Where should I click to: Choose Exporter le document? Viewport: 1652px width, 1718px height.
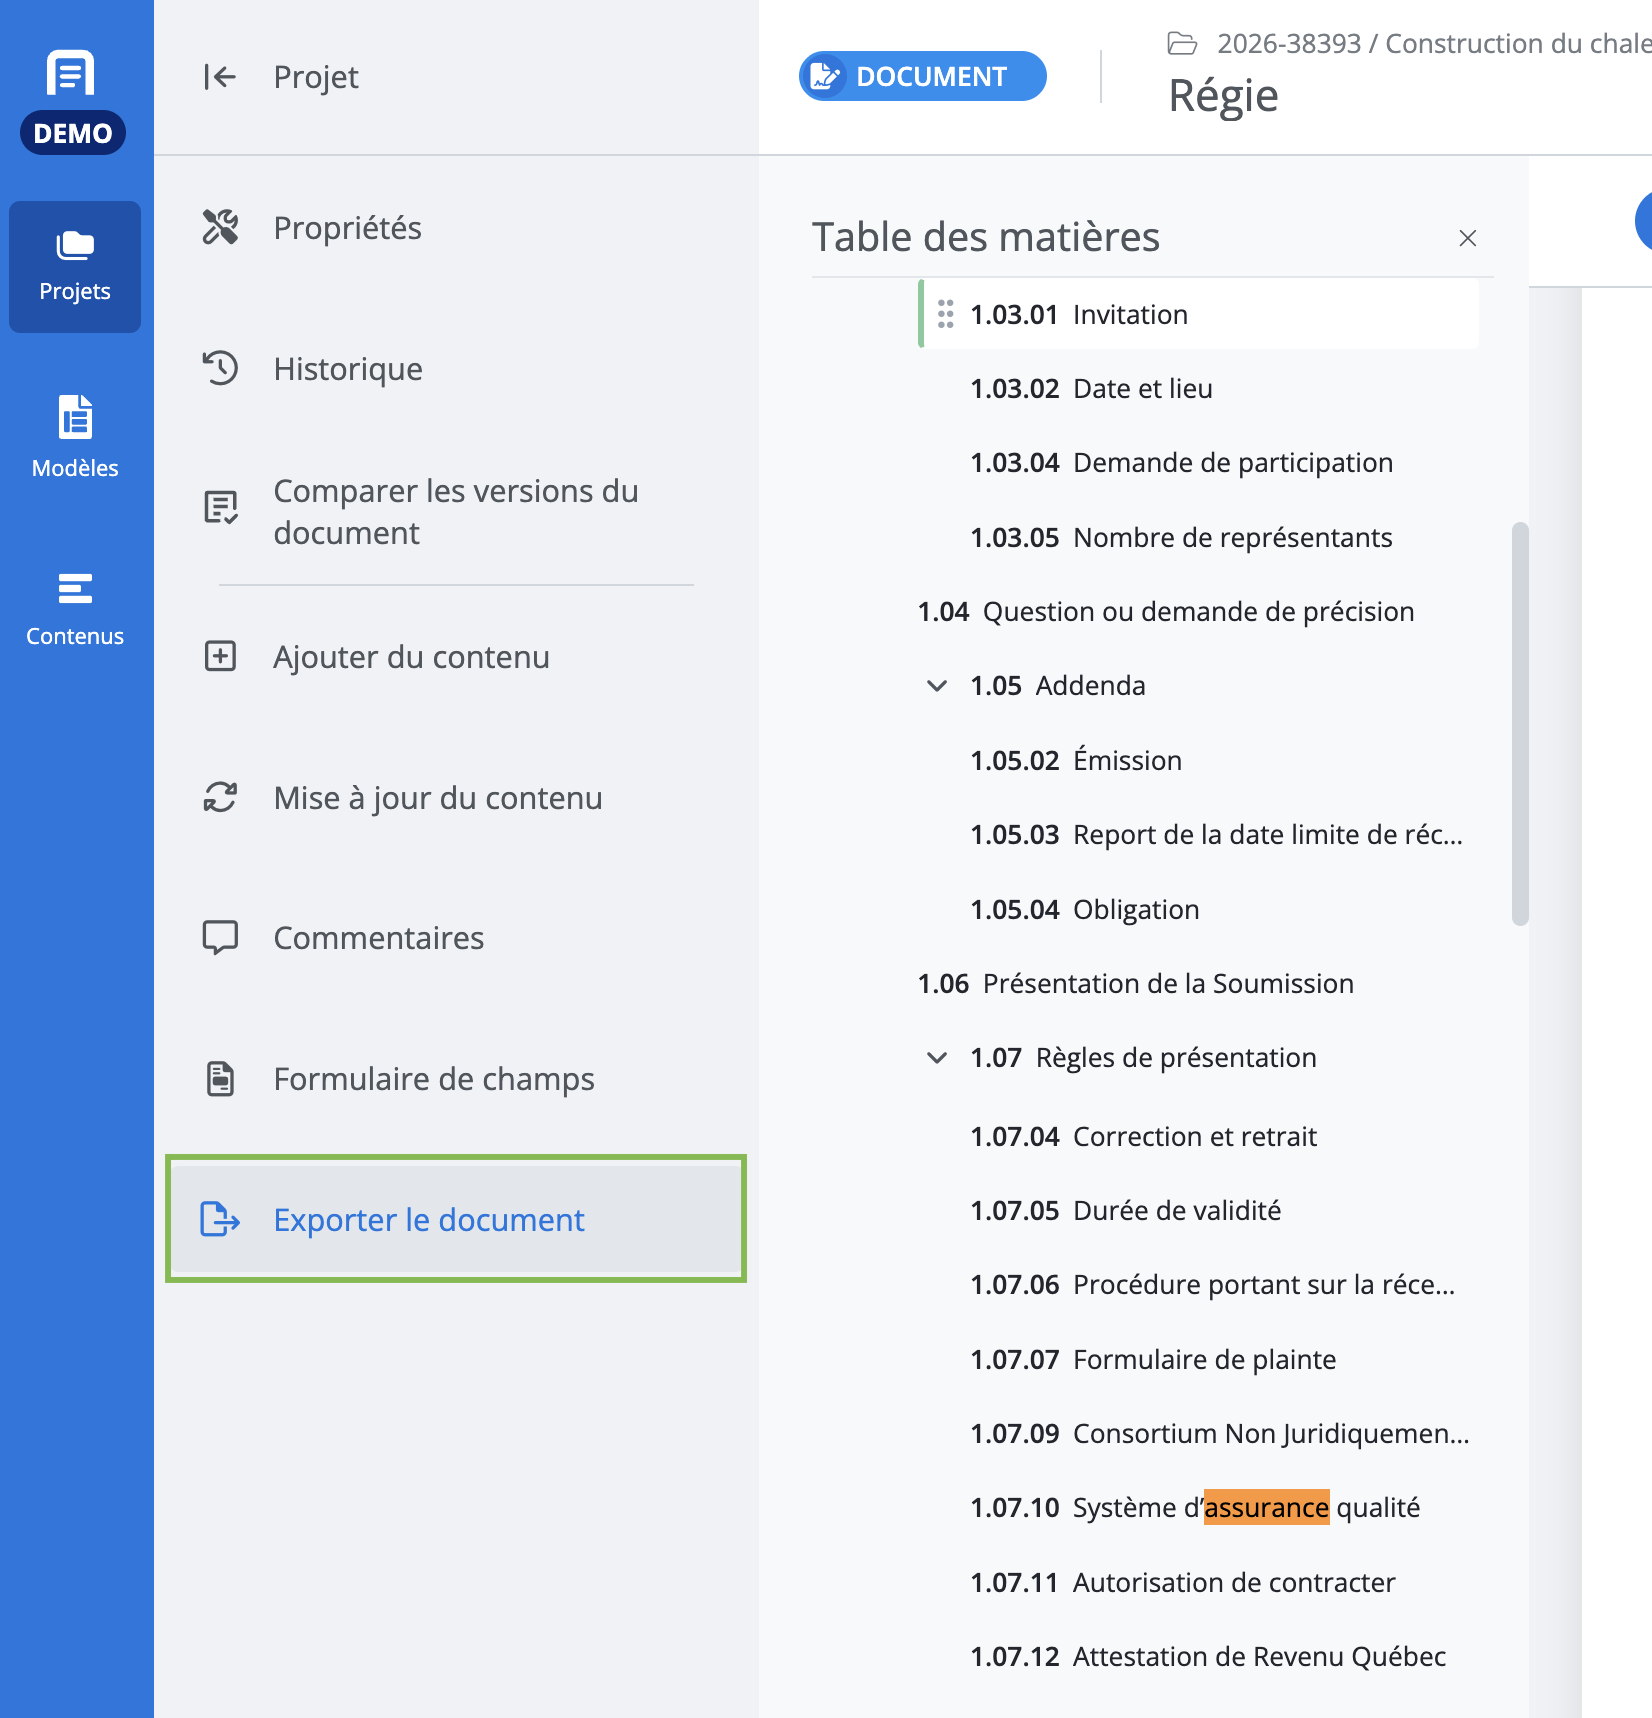456,1220
